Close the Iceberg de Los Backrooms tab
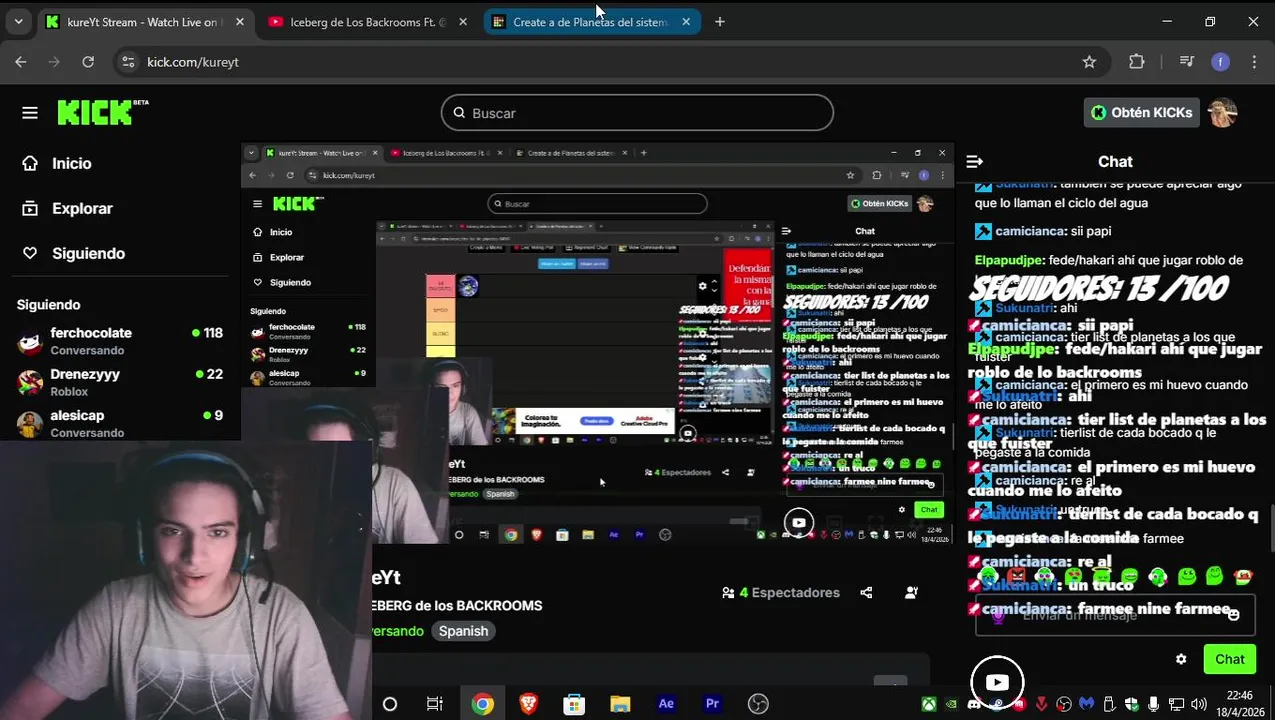Image resolution: width=1275 pixels, height=720 pixels. (x=462, y=22)
